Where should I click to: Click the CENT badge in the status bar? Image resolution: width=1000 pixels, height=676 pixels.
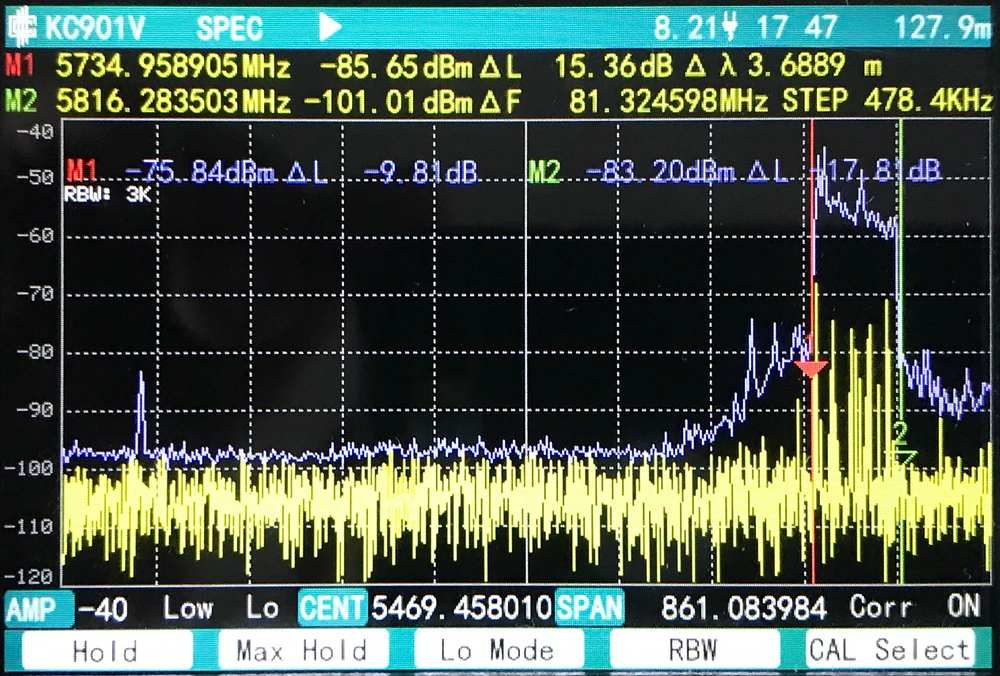335,608
